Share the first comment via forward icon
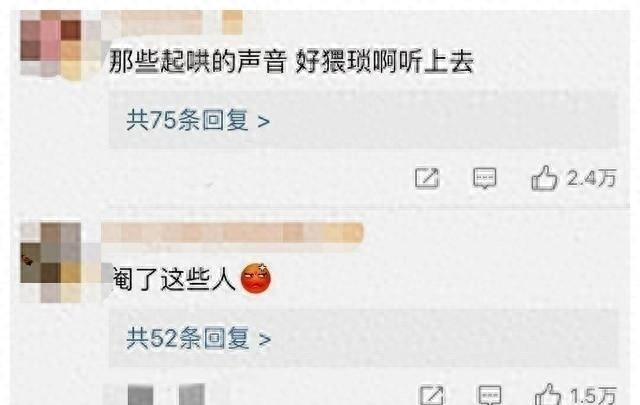 tap(427, 178)
